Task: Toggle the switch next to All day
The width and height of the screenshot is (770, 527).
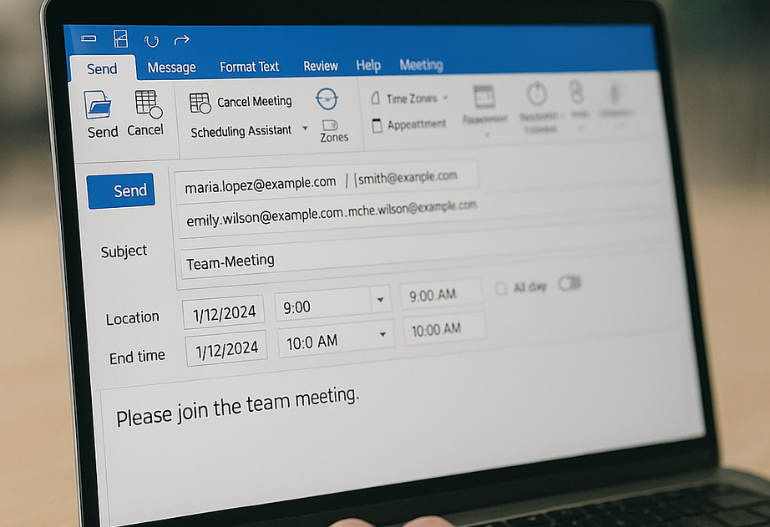Action: click(x=569, y=284)
